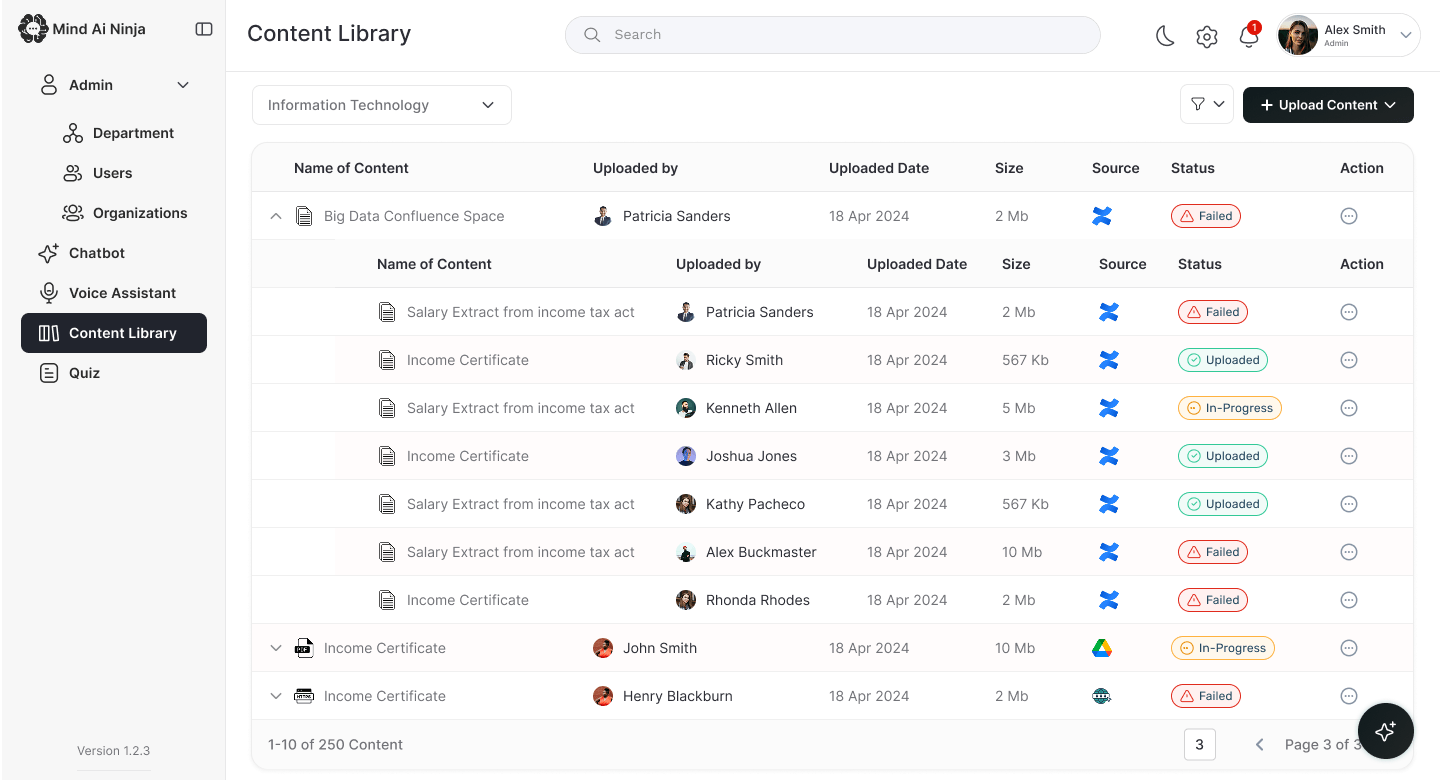The width and height of the screenshot is (1440, 780).
Task: Click Mind Ai Ninja brain logo
Action: pyautogui.click(x=33, y=29)
